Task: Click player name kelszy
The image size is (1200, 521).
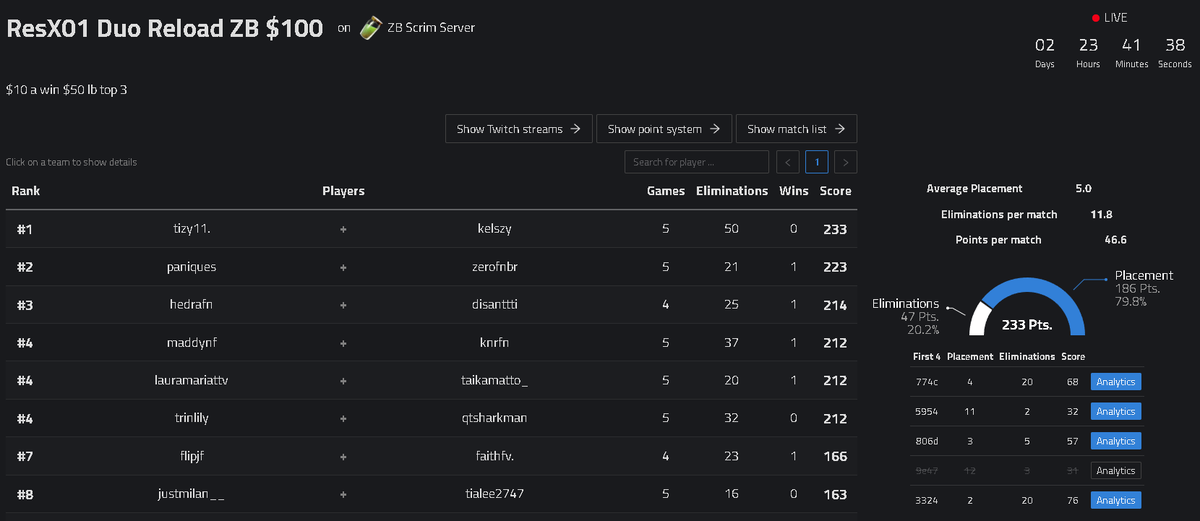Action: [x=495, y=229]
